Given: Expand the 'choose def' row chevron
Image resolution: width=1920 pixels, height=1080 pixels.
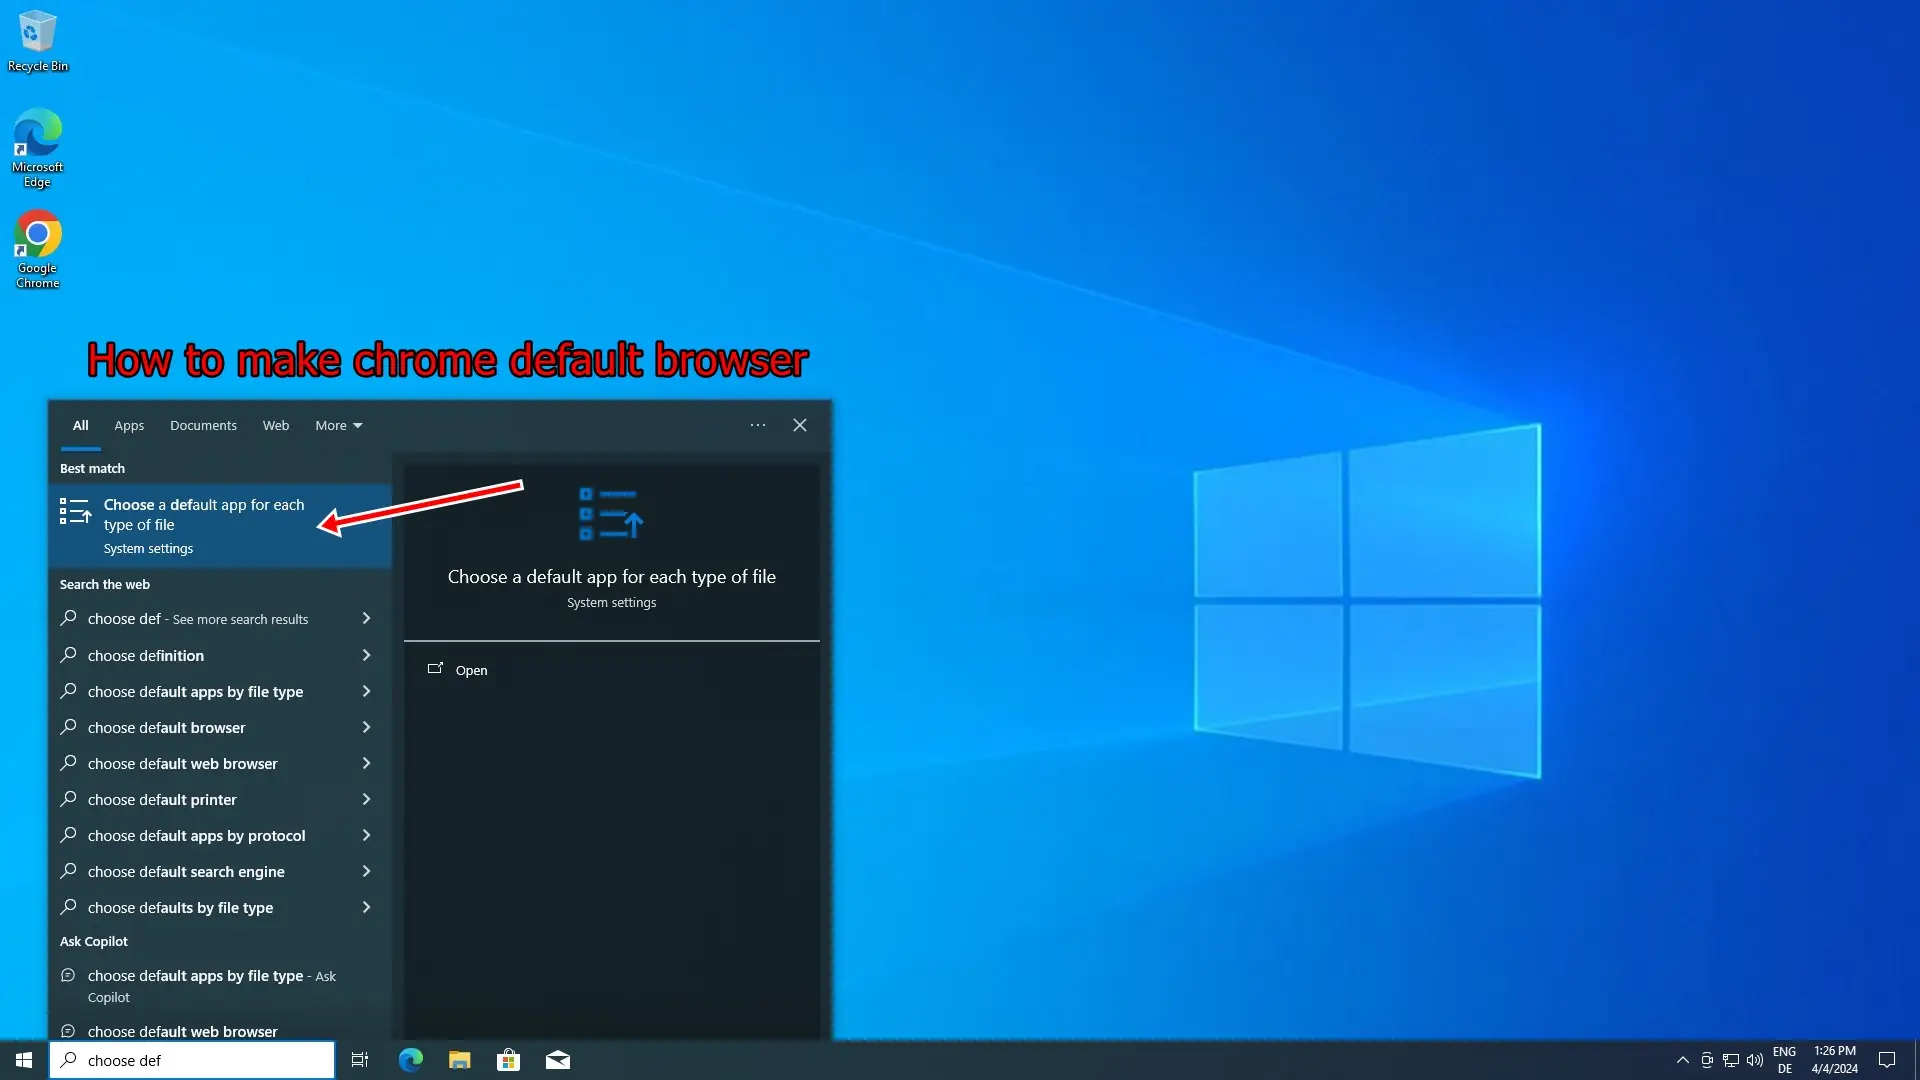Looking at the screenshot, I should (366, 619).
